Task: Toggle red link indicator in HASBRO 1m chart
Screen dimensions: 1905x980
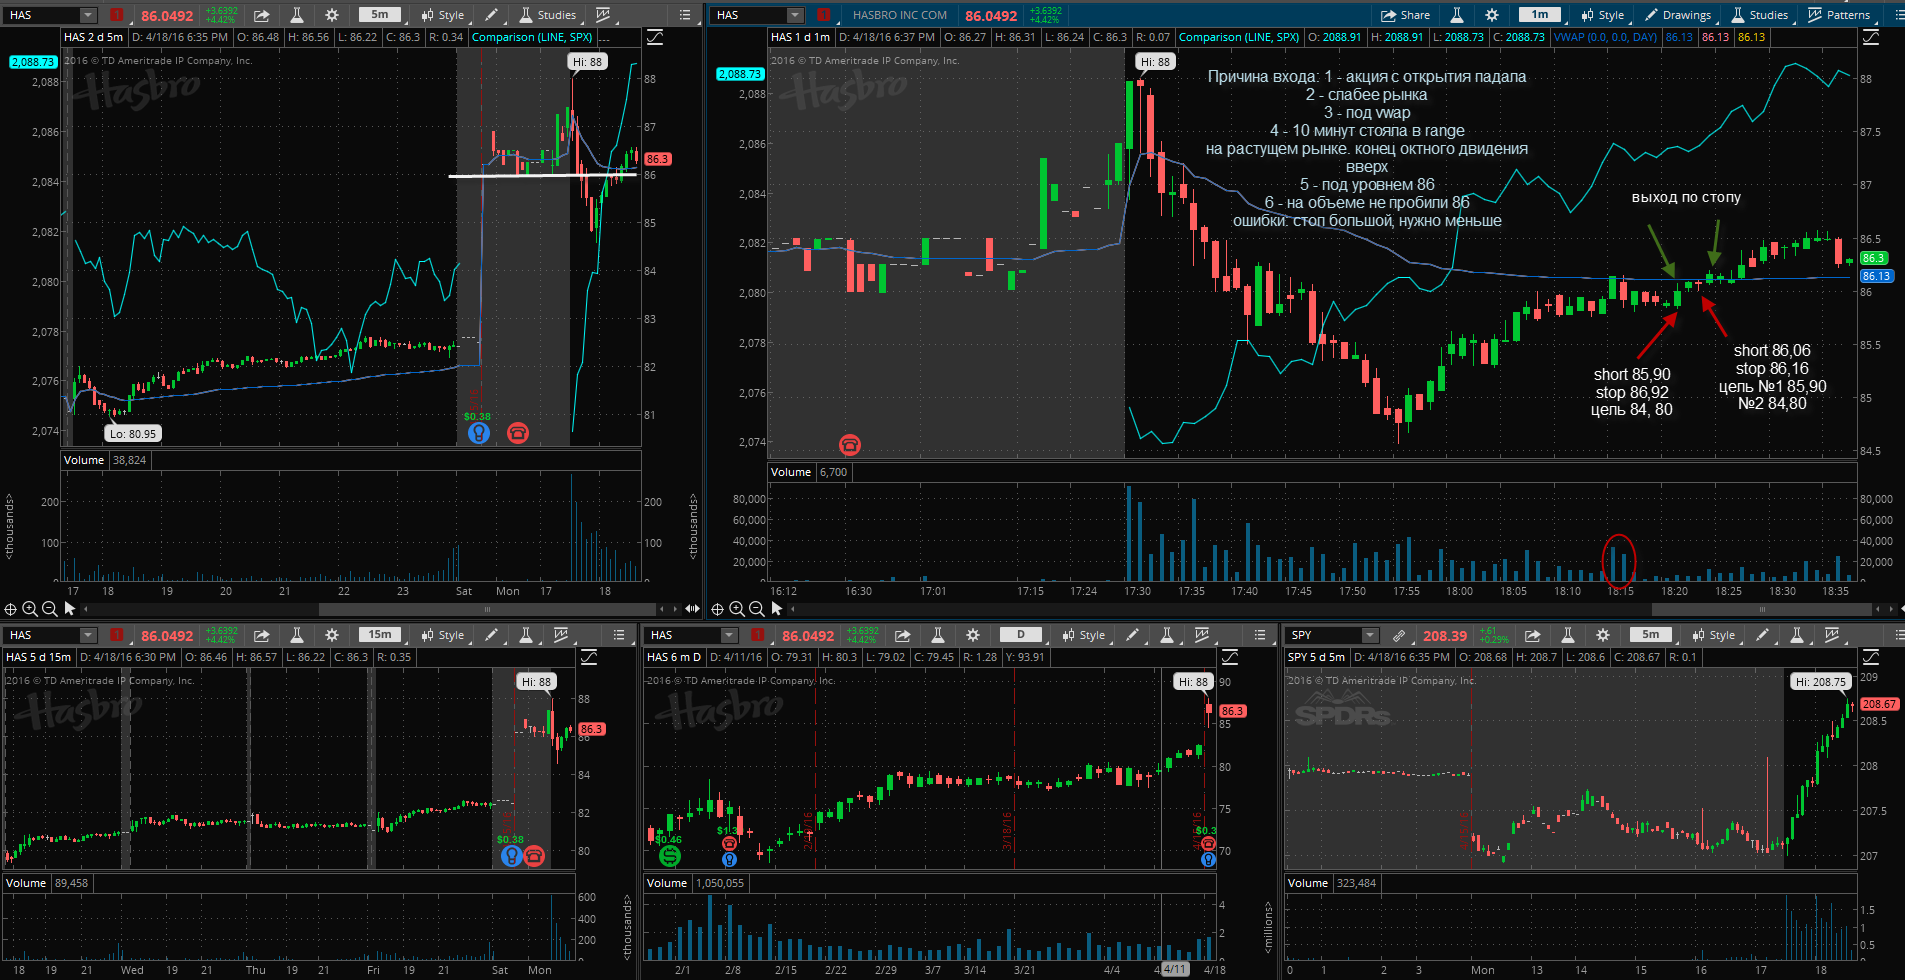Action: 823,15
